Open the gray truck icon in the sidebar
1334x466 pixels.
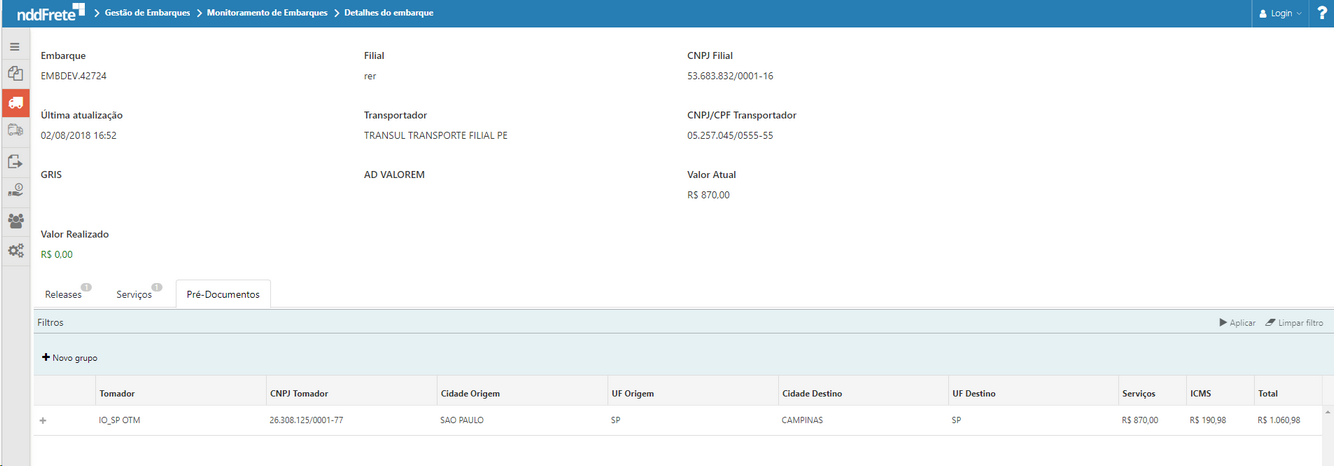point(15,131)
